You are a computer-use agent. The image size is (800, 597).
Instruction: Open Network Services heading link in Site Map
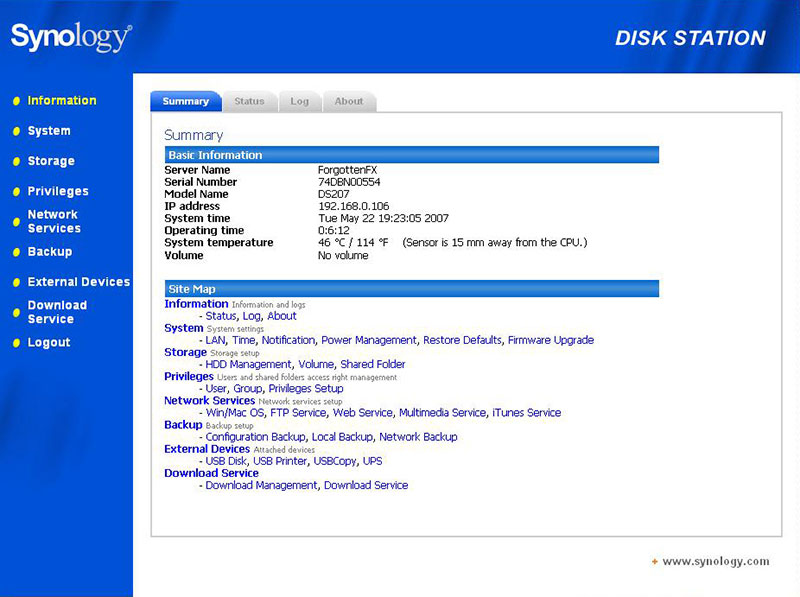click(x=210, y=401)
